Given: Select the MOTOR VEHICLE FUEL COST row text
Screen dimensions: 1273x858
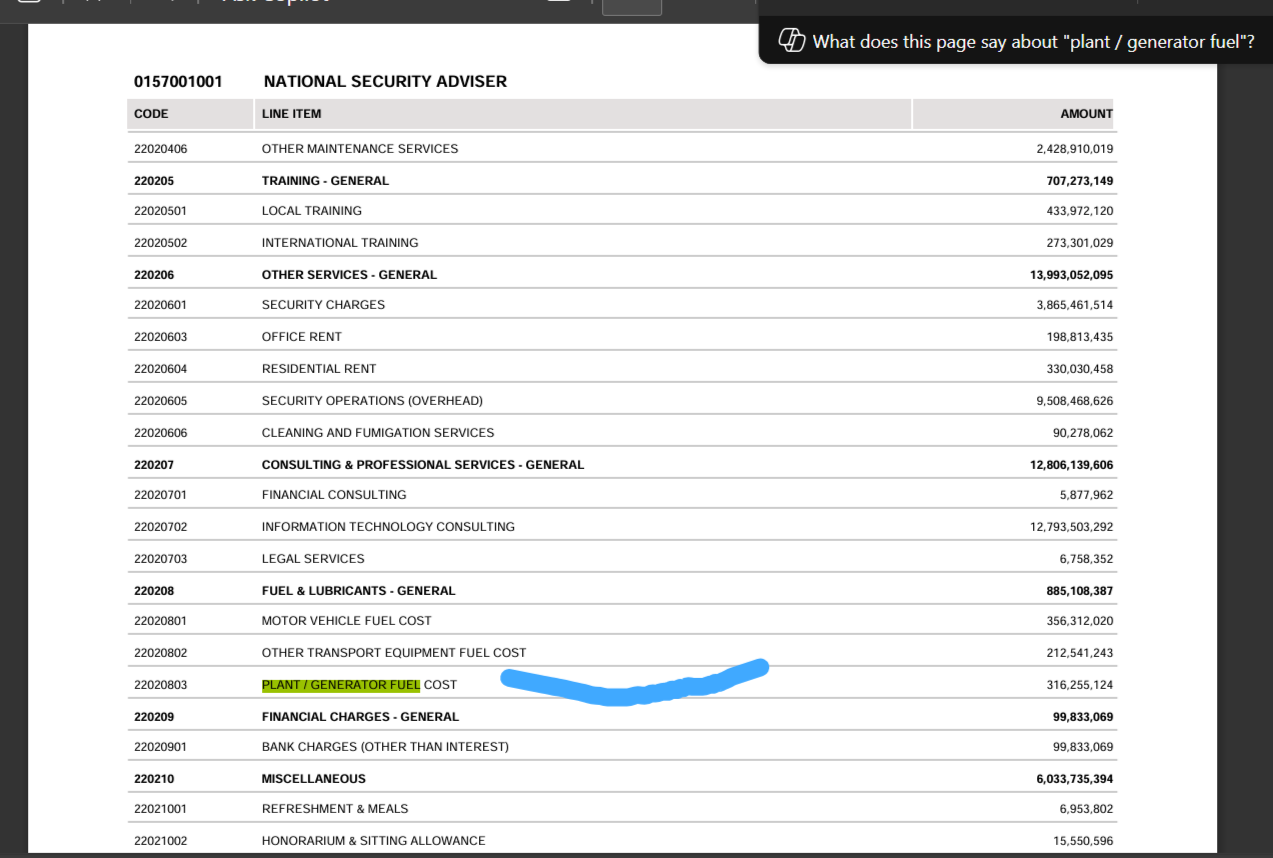Looking at the screenshot, I should 346,621.
